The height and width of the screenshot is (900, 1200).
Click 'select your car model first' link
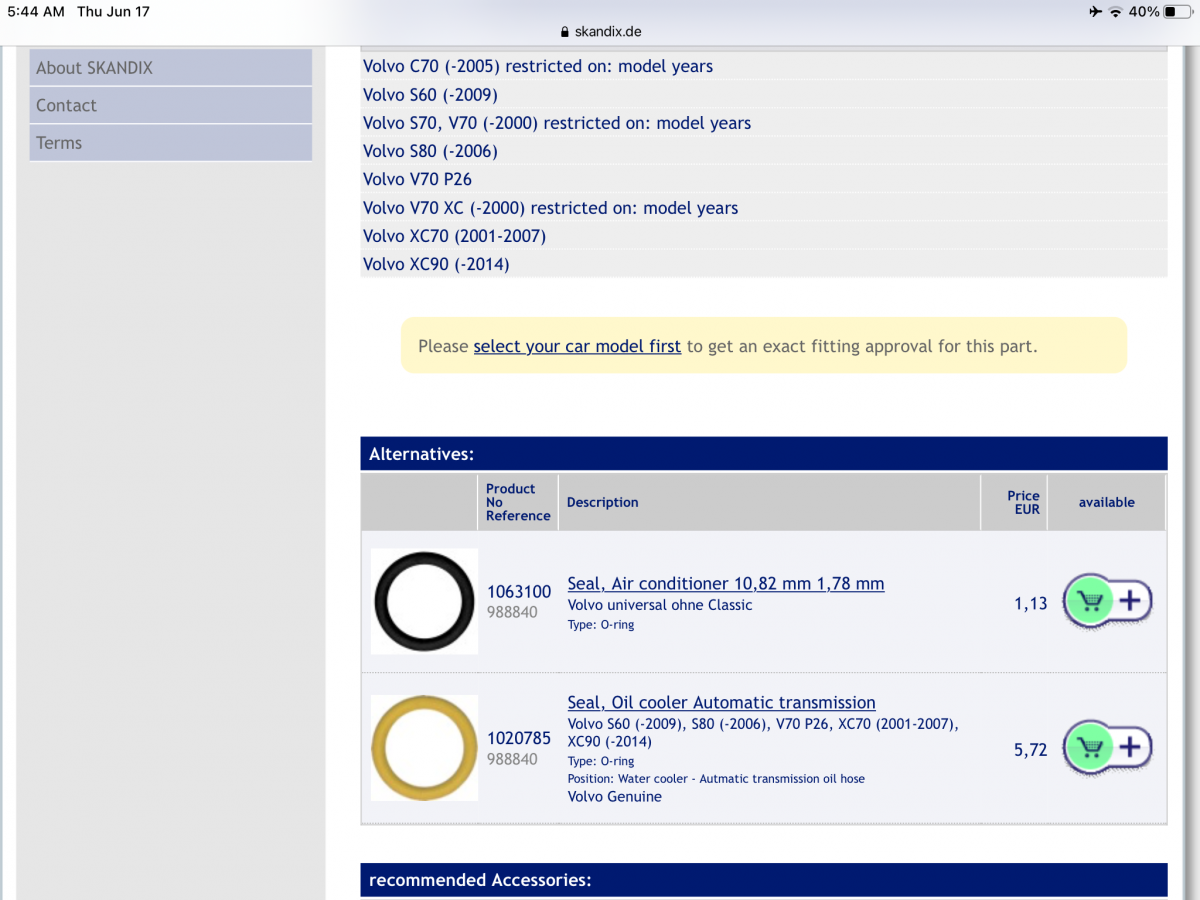pos(577,346)
